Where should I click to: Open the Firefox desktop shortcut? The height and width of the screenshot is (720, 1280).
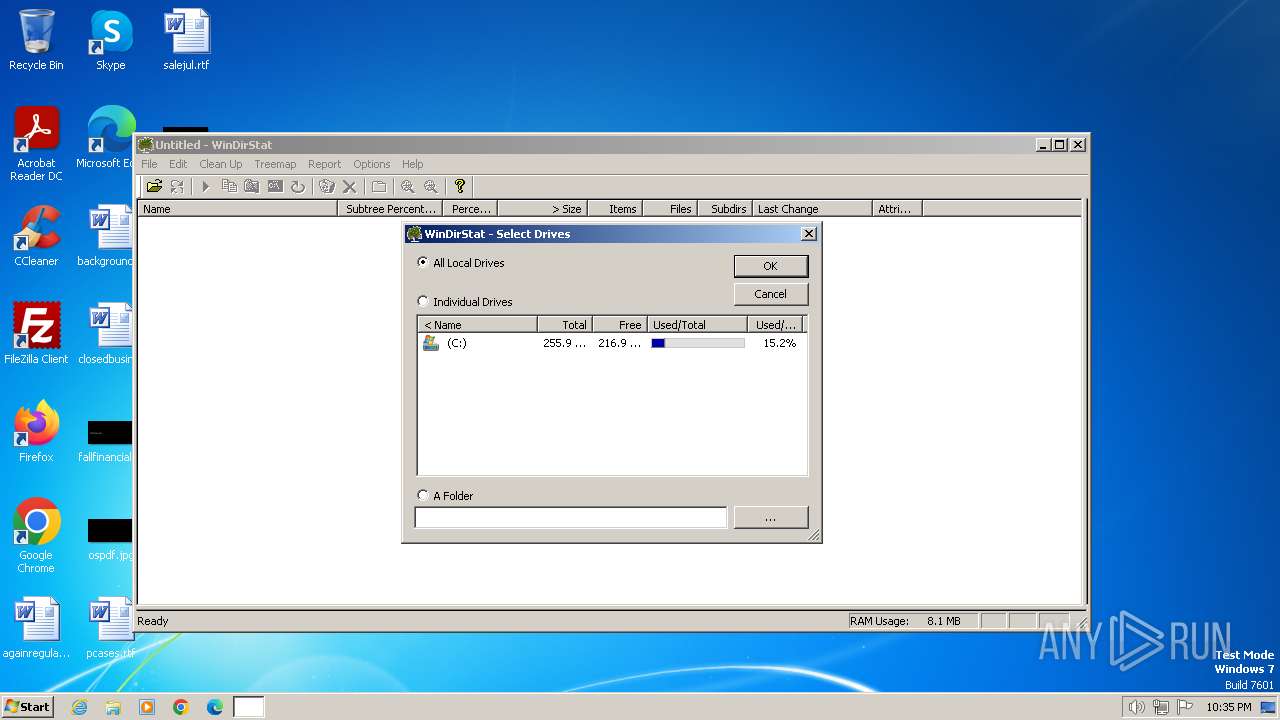36,432
